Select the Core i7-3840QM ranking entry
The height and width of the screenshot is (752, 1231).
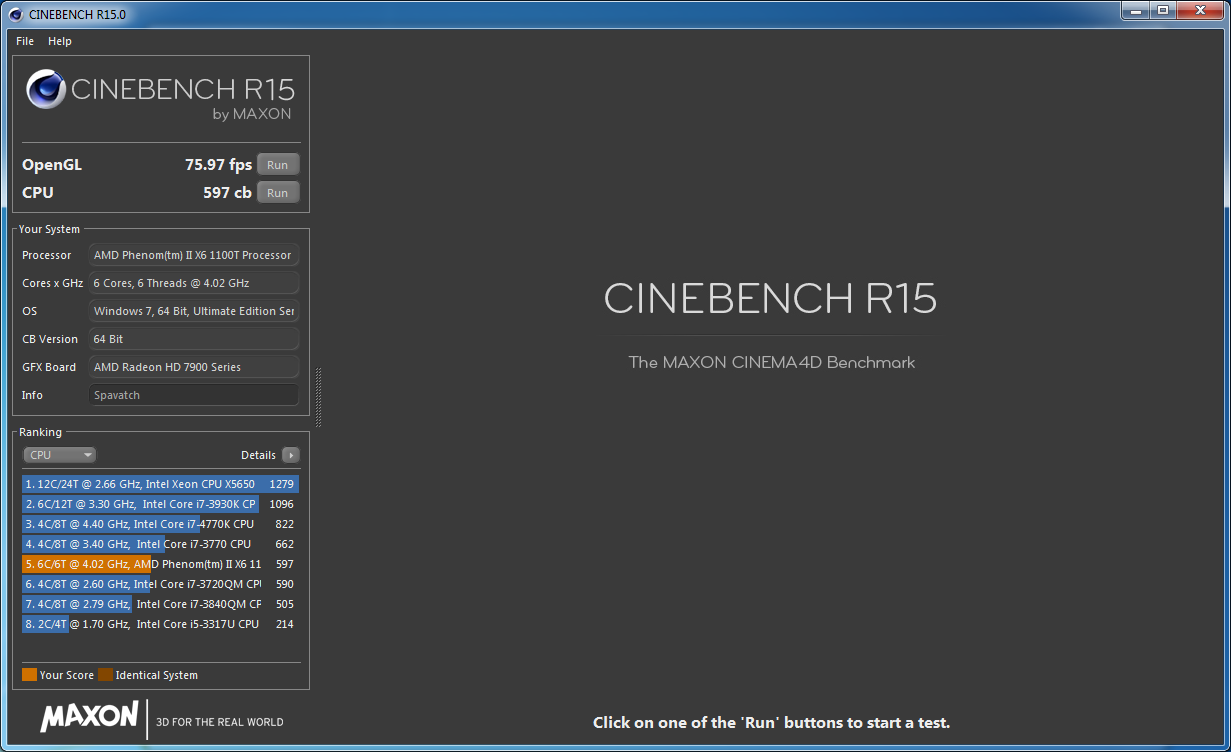pos(160,604)
